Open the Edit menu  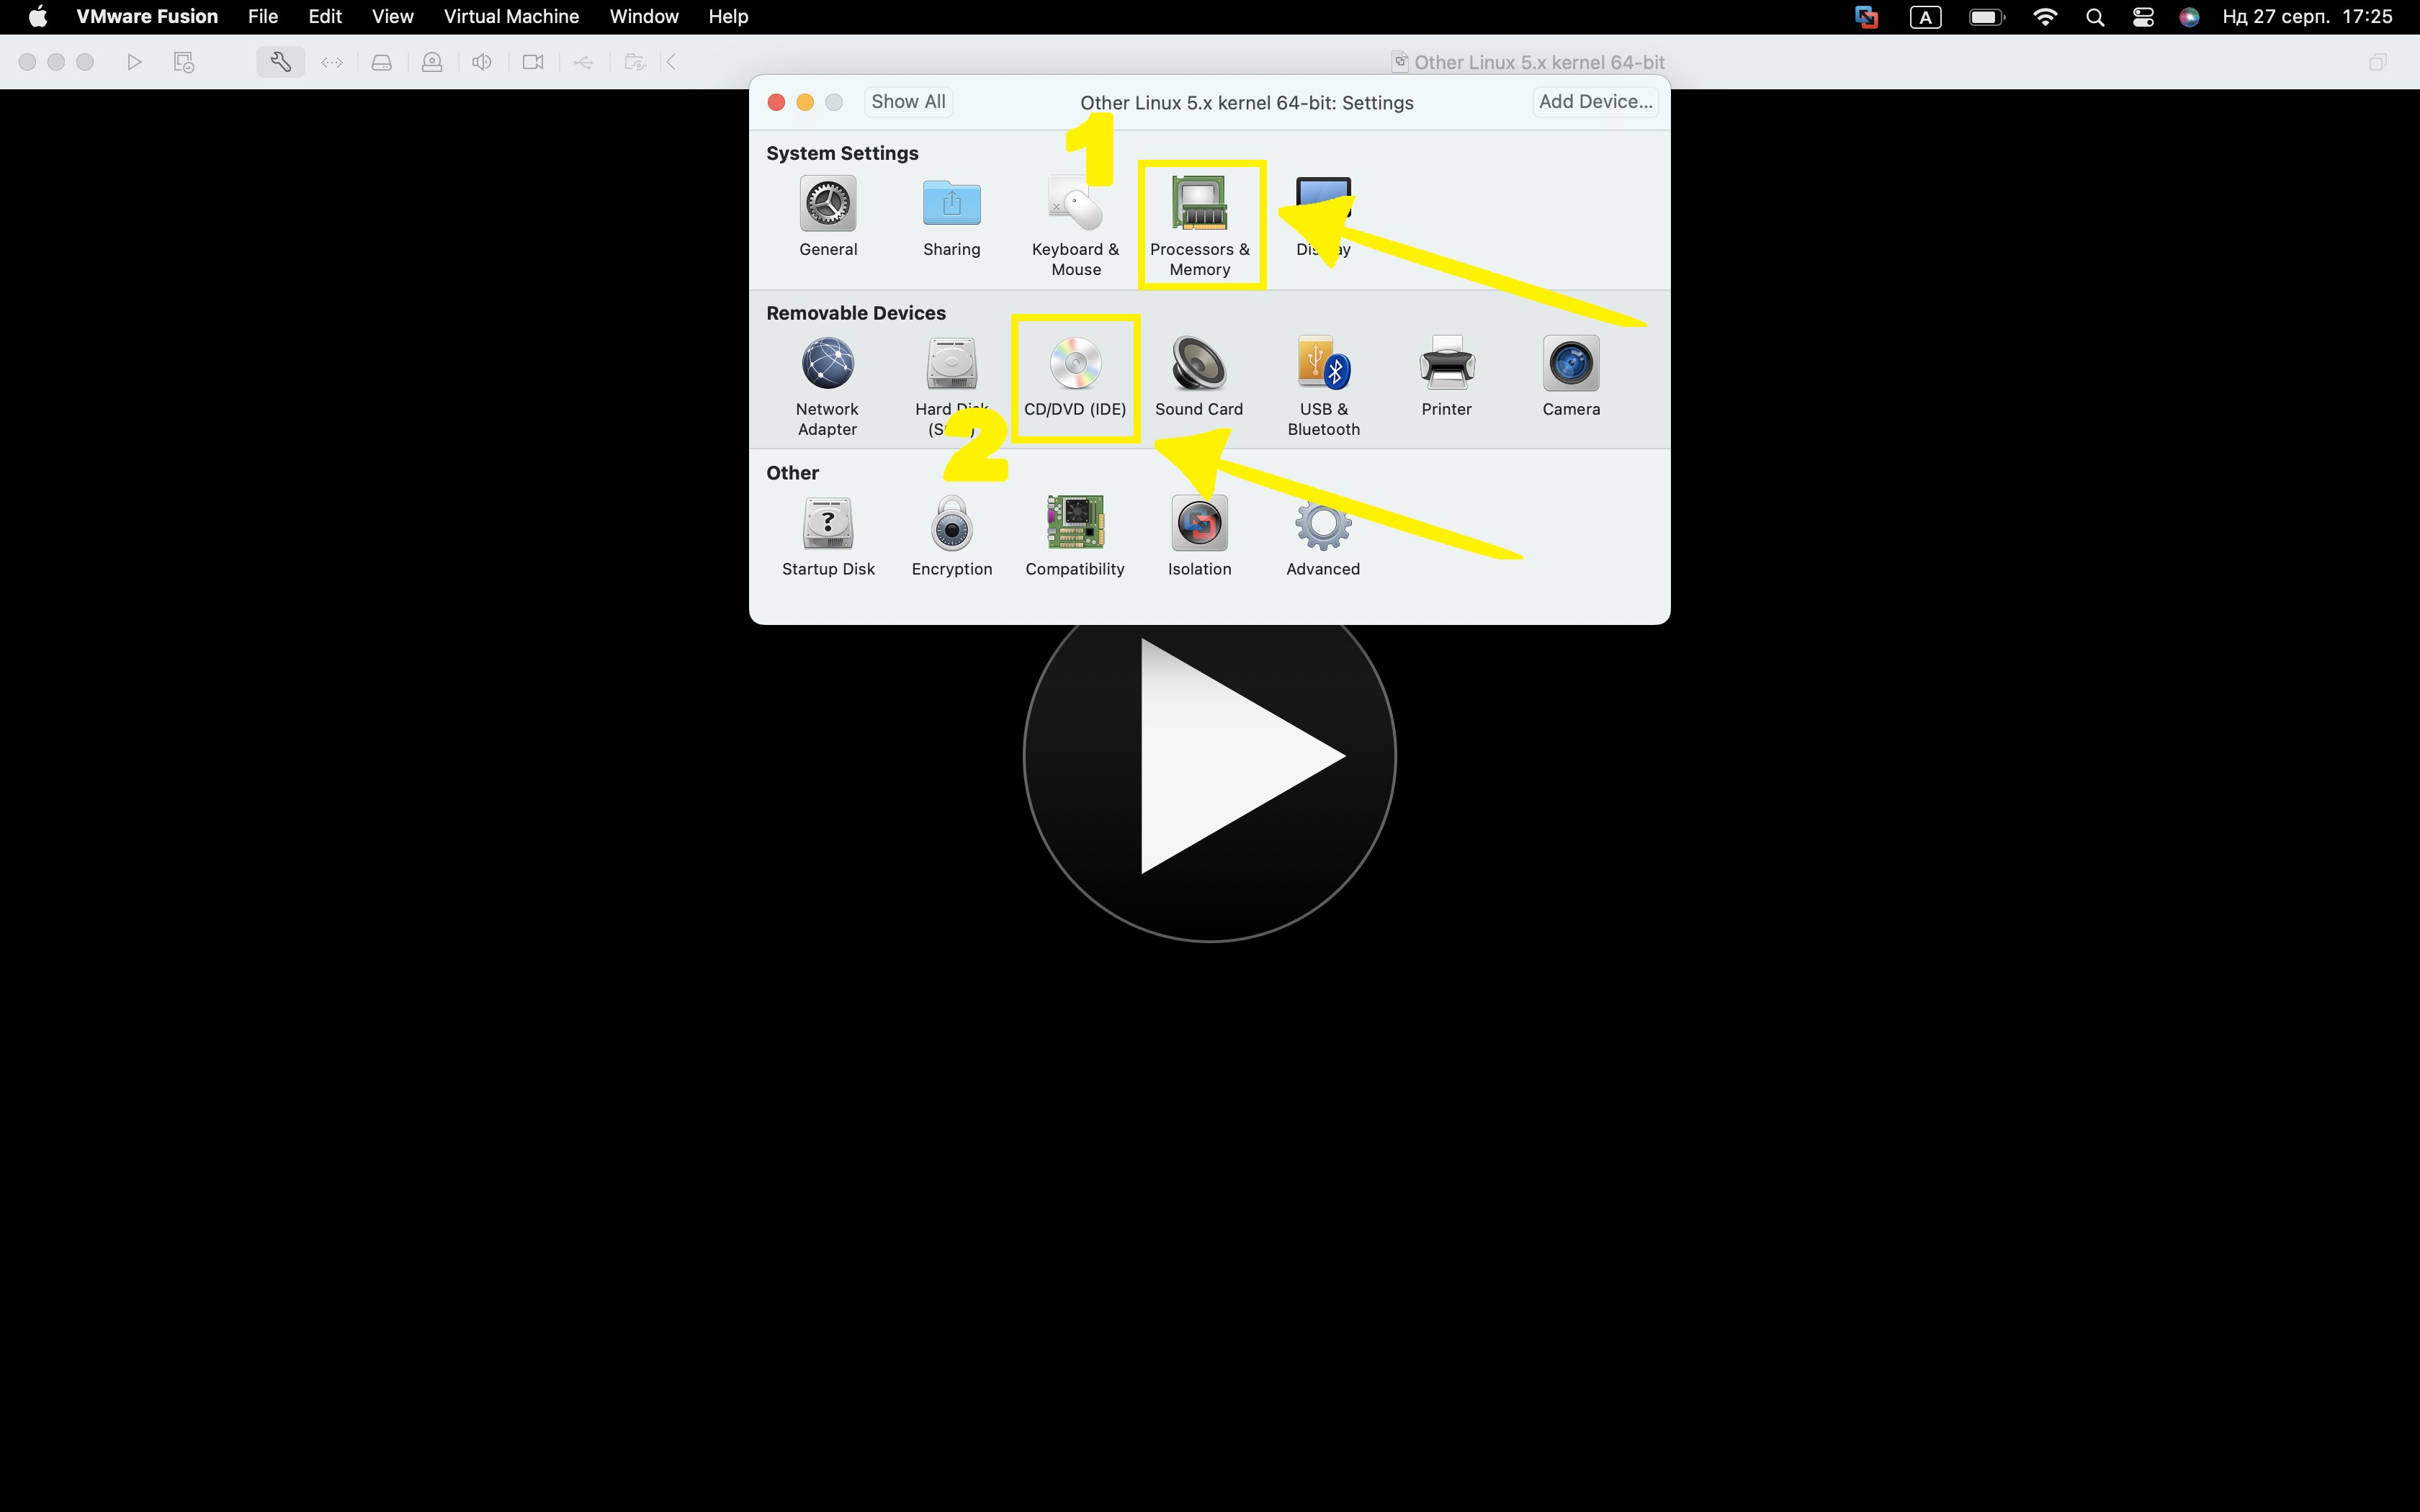tap(325, 16)
